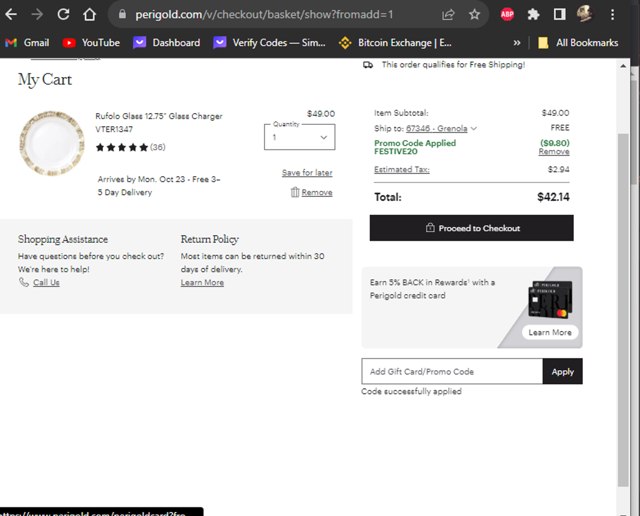Click the Apply promo code button

click(x=562, y=371)
